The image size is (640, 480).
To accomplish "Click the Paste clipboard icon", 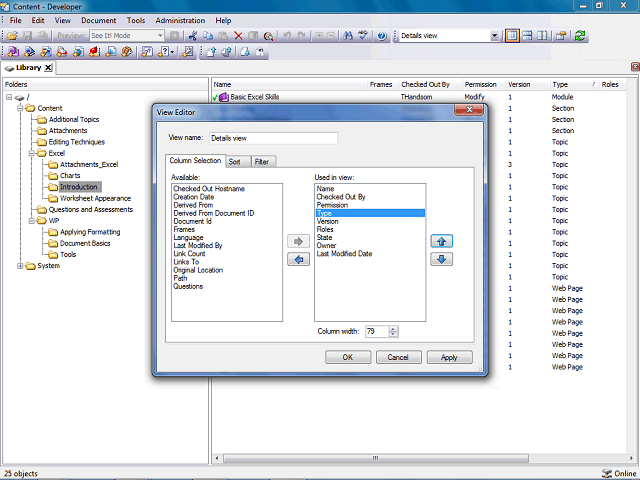I will tap(223, 36).
